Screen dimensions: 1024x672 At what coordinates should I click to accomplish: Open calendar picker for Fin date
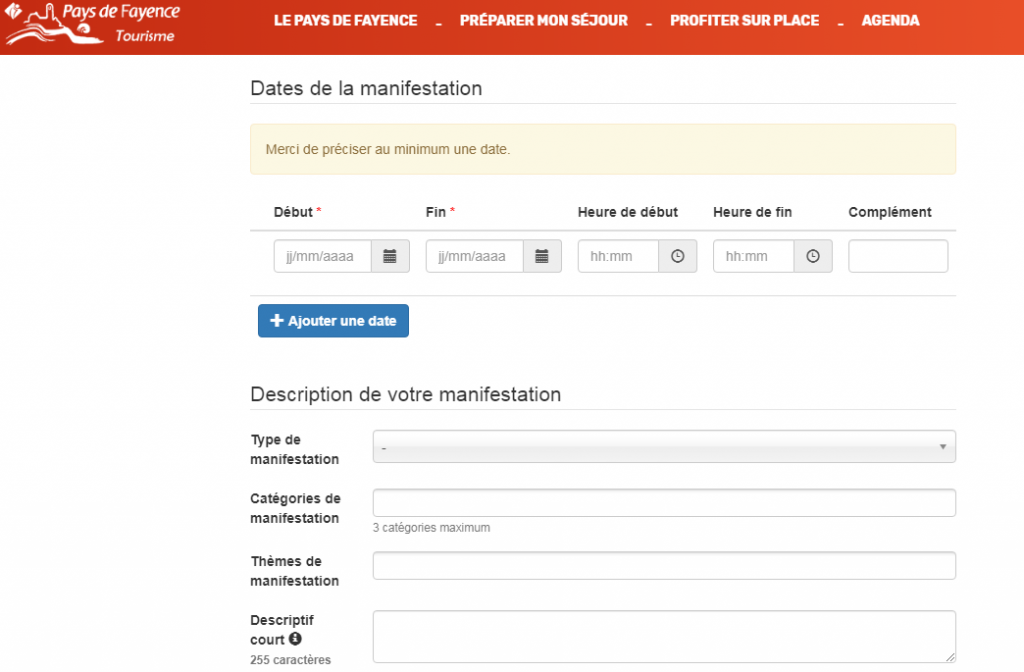[542, 256]
